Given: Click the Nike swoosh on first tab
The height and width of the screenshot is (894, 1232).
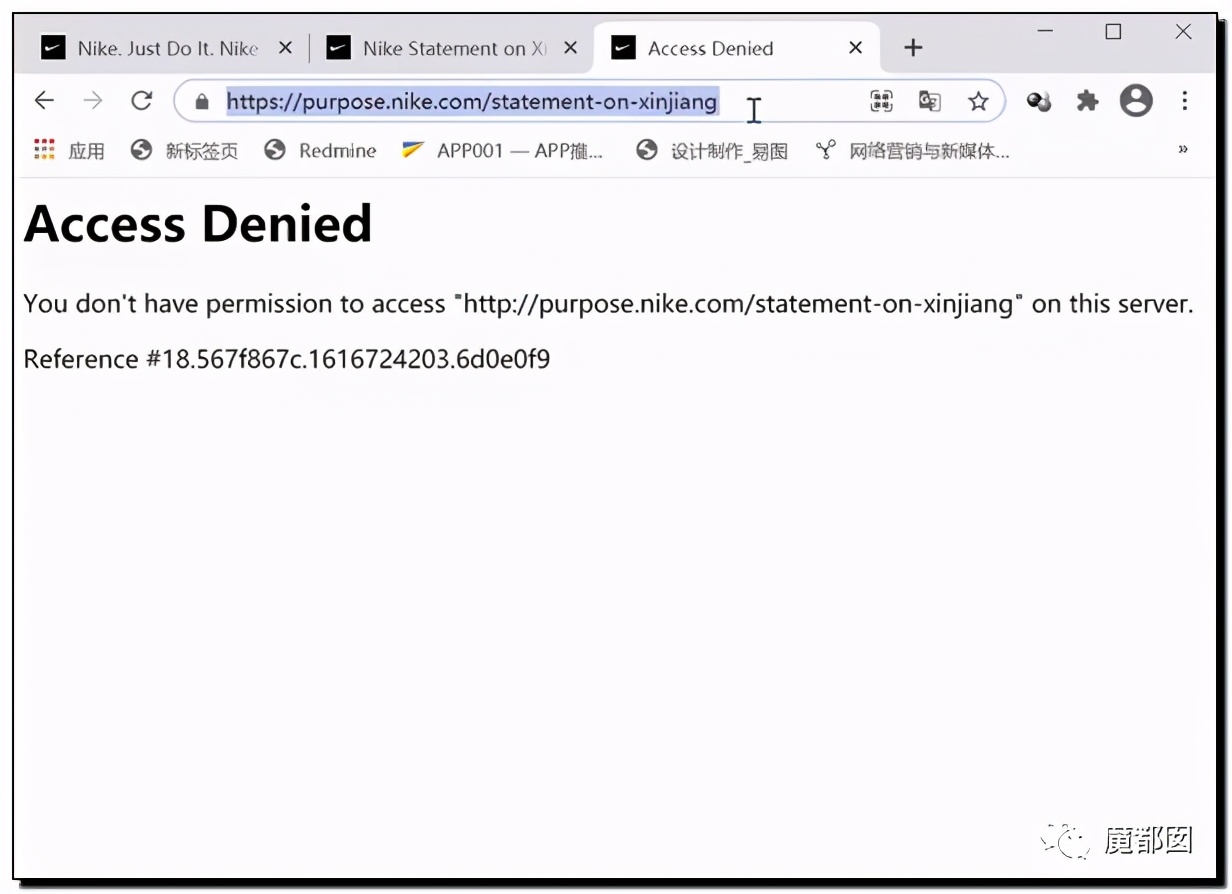Looking at the screenshot, I should (53, 48).
